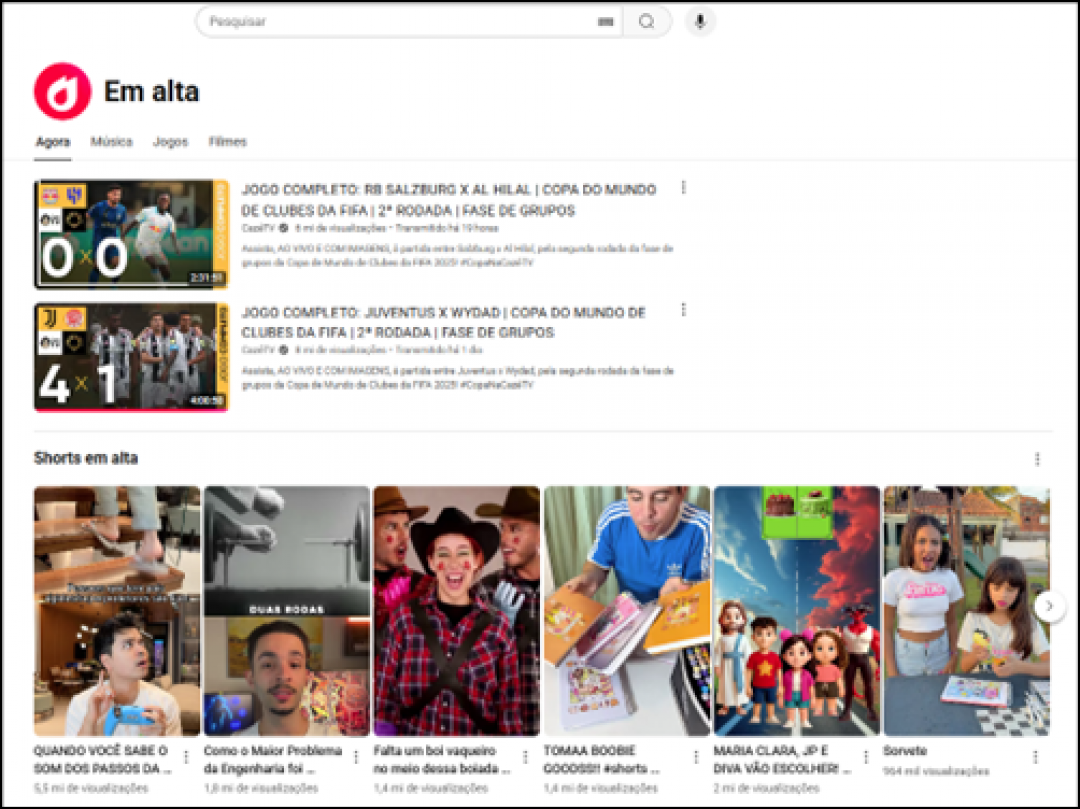Screen dimensions: 1080x809
Task: Open options for MARIA CLARA, JP E DIVA short
Action: tap(866, 757)
